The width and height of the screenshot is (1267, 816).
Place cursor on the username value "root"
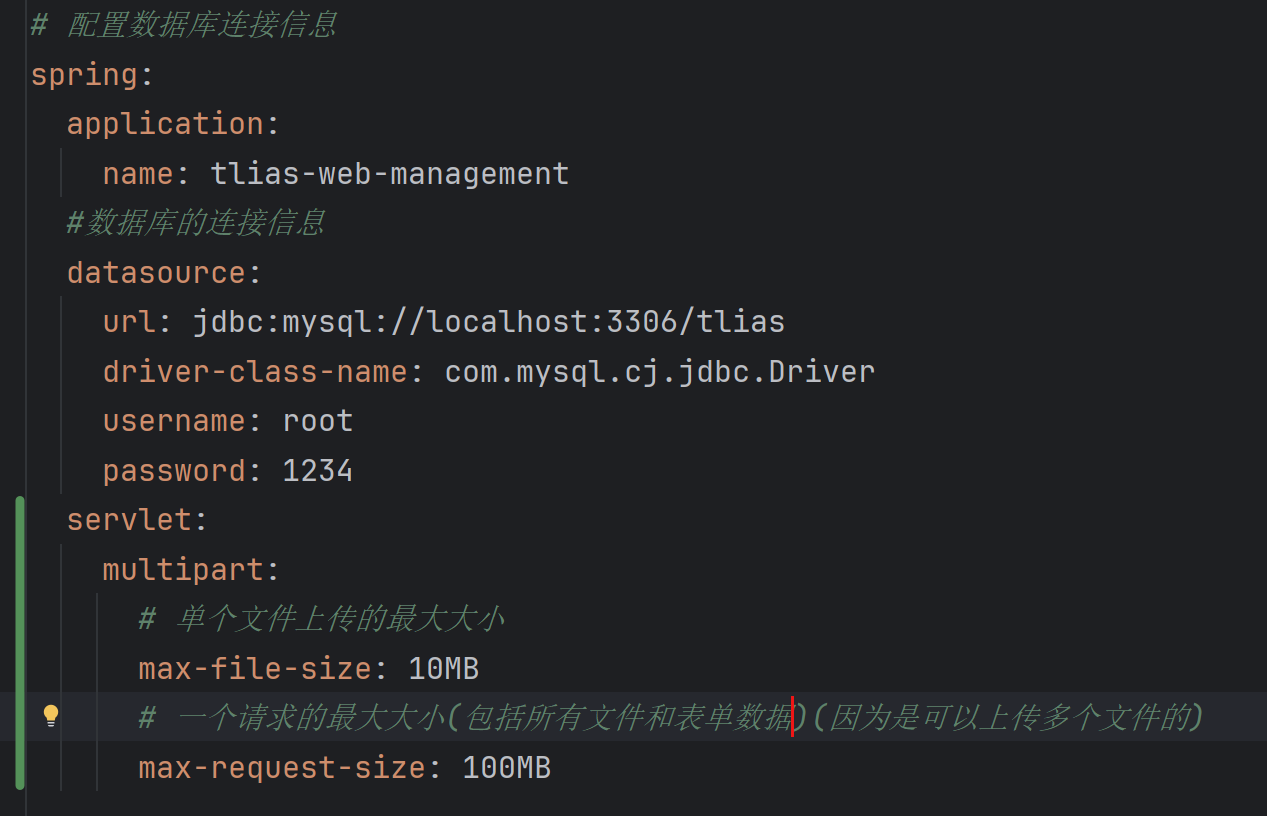tap(318, 421)
